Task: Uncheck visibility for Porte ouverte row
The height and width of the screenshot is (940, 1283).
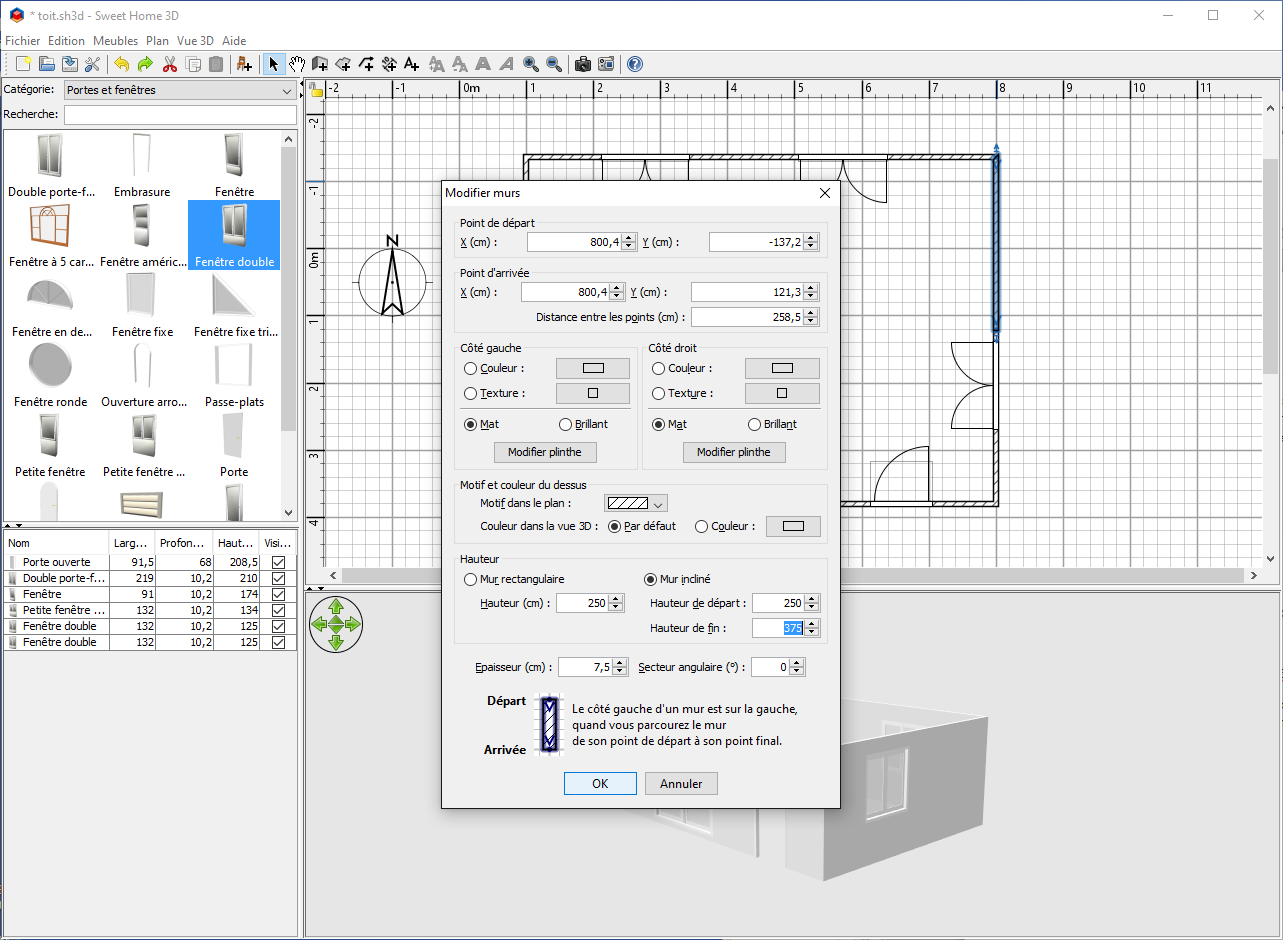Action: (278, 562)
